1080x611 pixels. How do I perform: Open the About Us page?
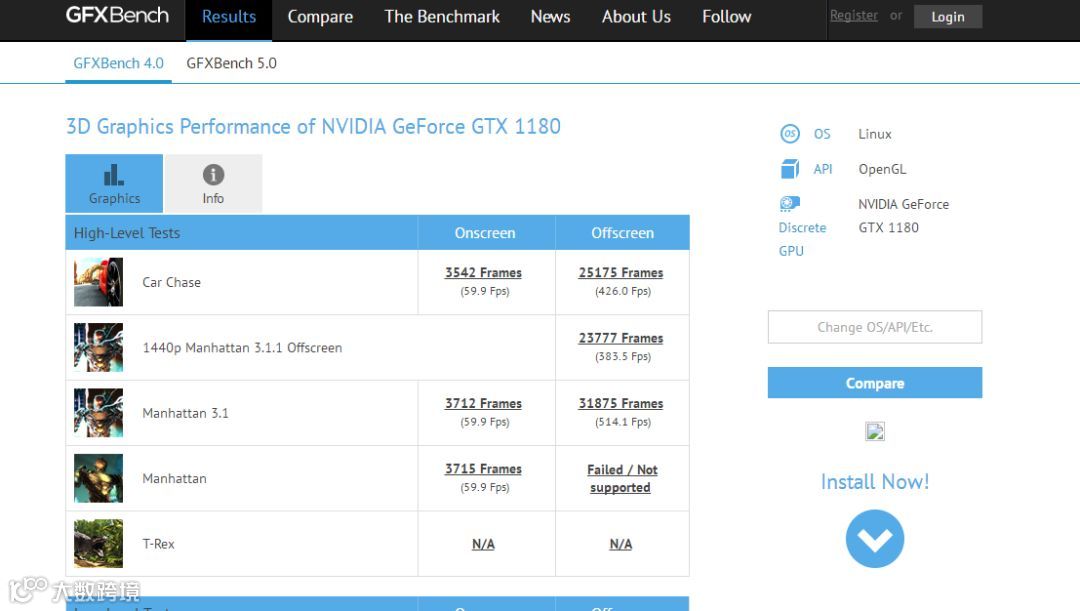[636, 17]
